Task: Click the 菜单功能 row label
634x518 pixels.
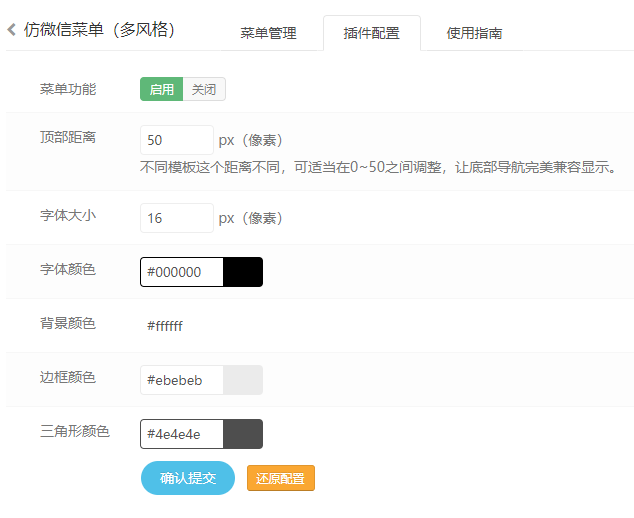Action: click(x=68, y=89)
